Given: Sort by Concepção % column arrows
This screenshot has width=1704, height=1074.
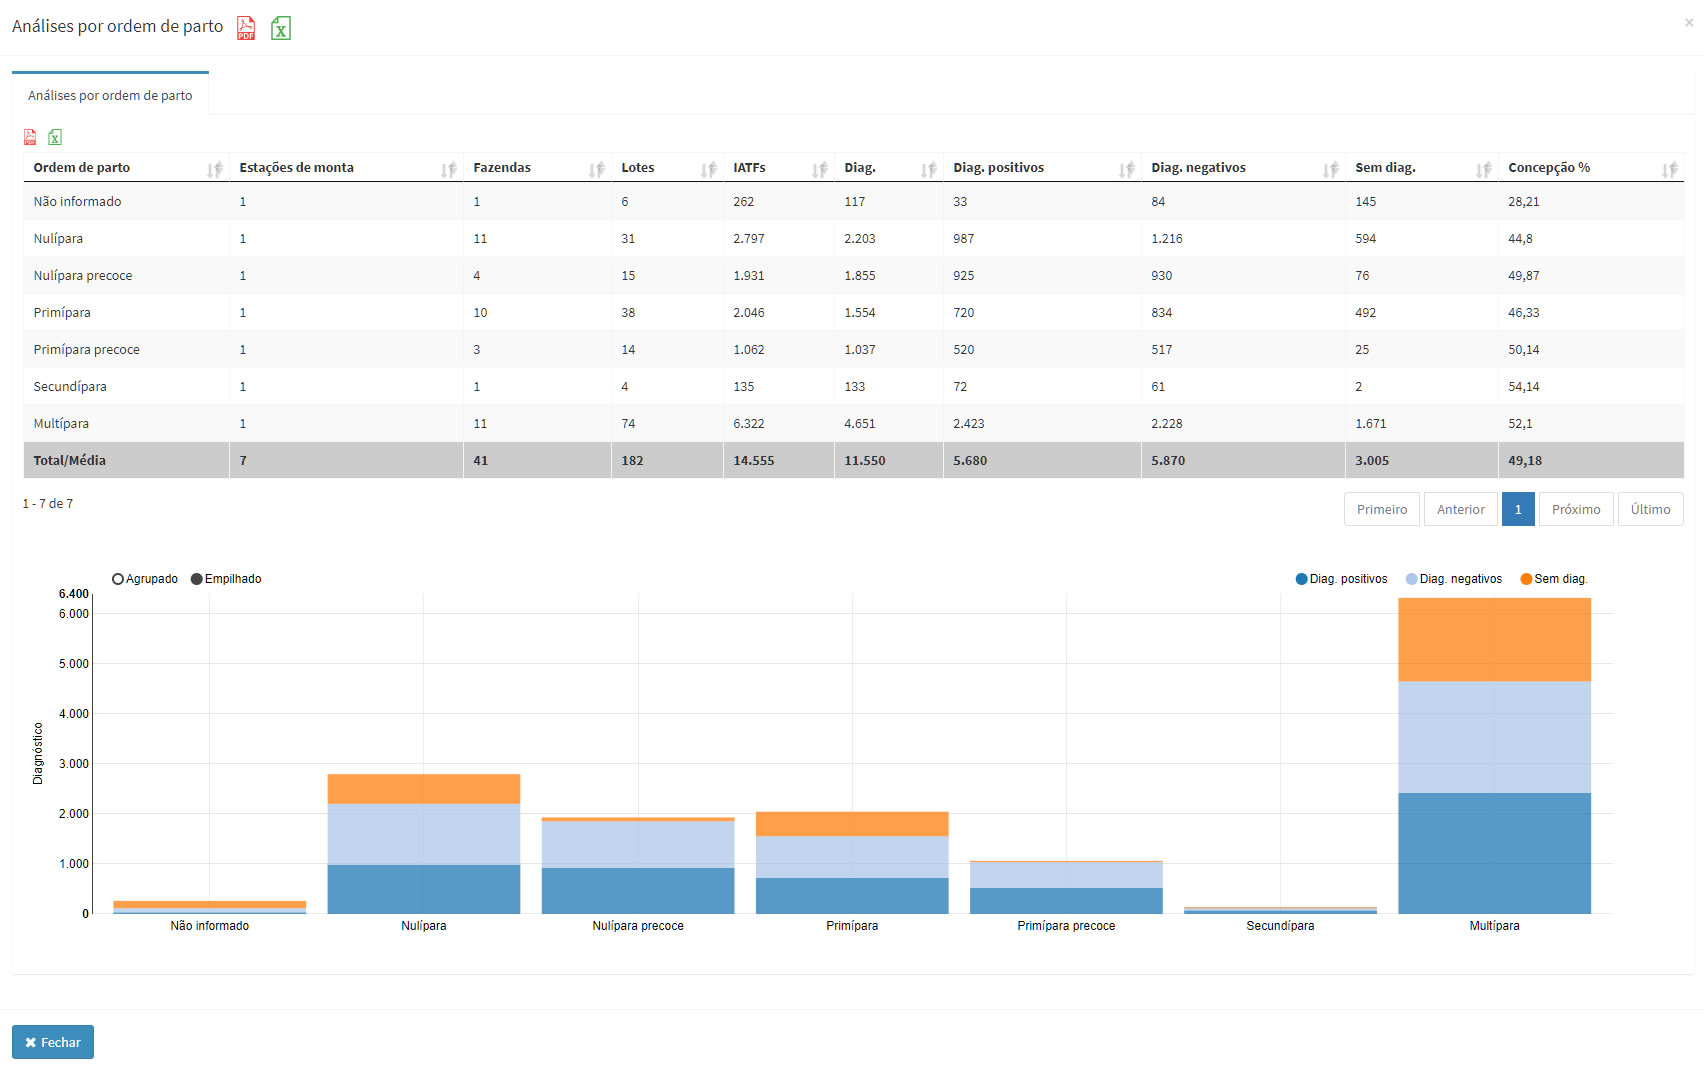Looking at the screenshot, I should coord(1669,169).
